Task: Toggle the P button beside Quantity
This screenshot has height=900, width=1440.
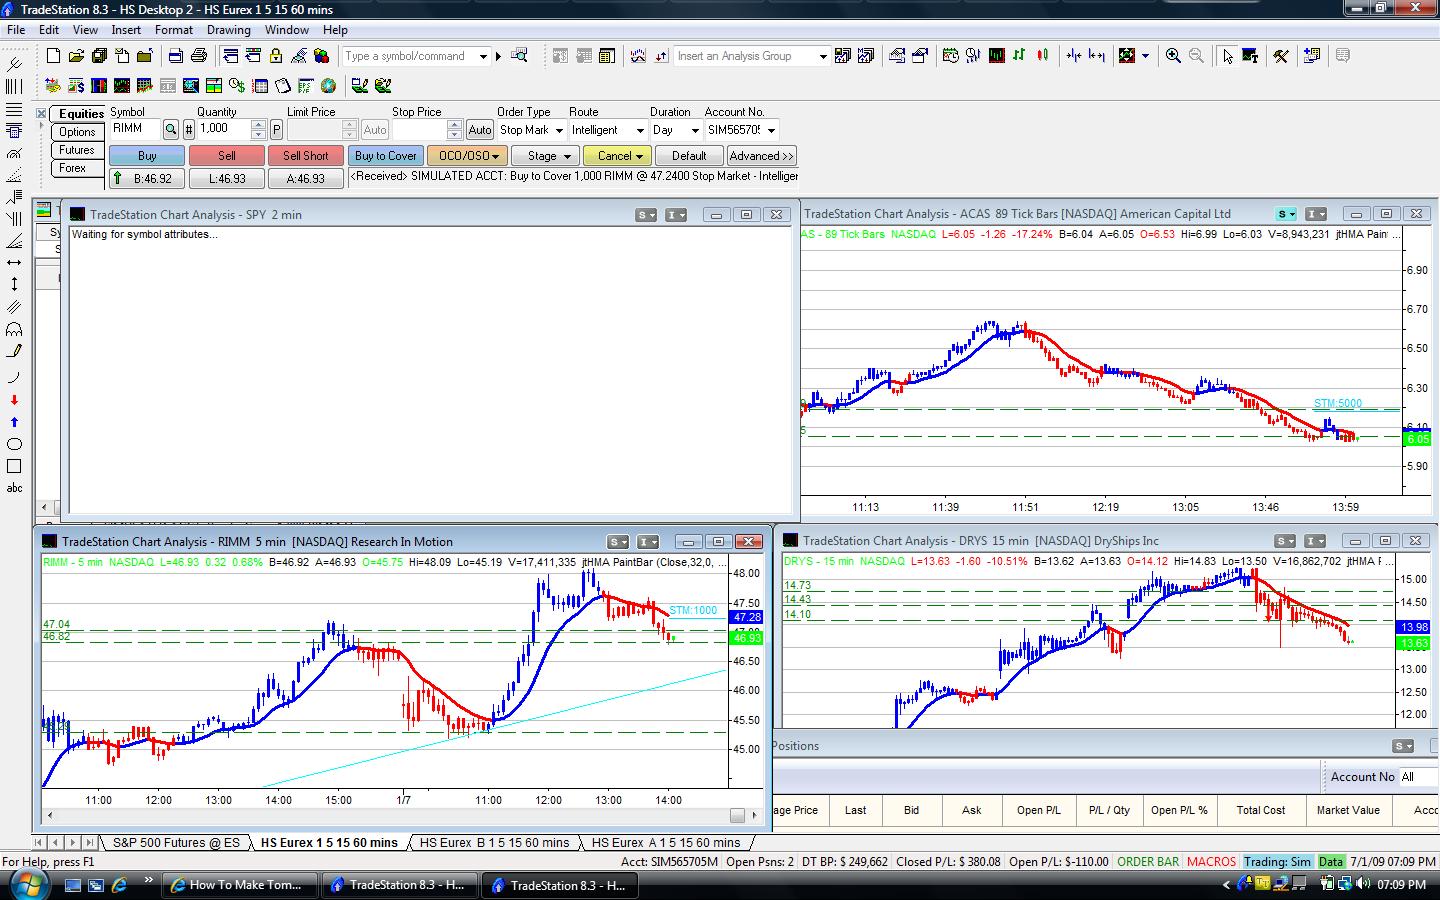Action: pos(276,129)
